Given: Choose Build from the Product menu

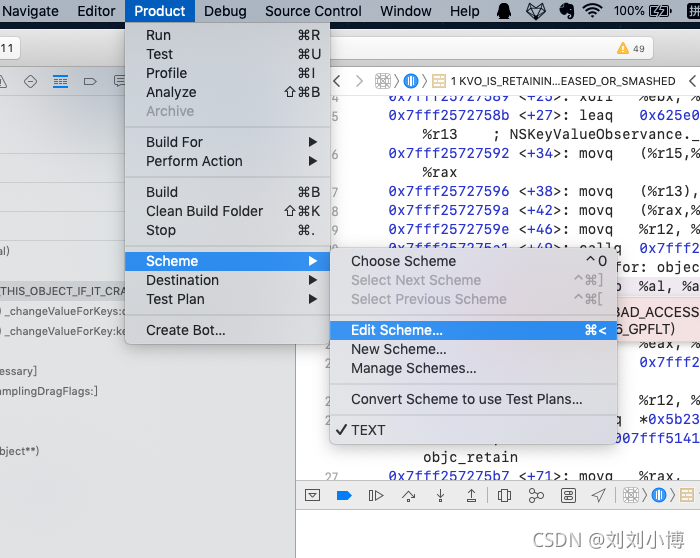Looking at the screenshot, I should point(228,192).
